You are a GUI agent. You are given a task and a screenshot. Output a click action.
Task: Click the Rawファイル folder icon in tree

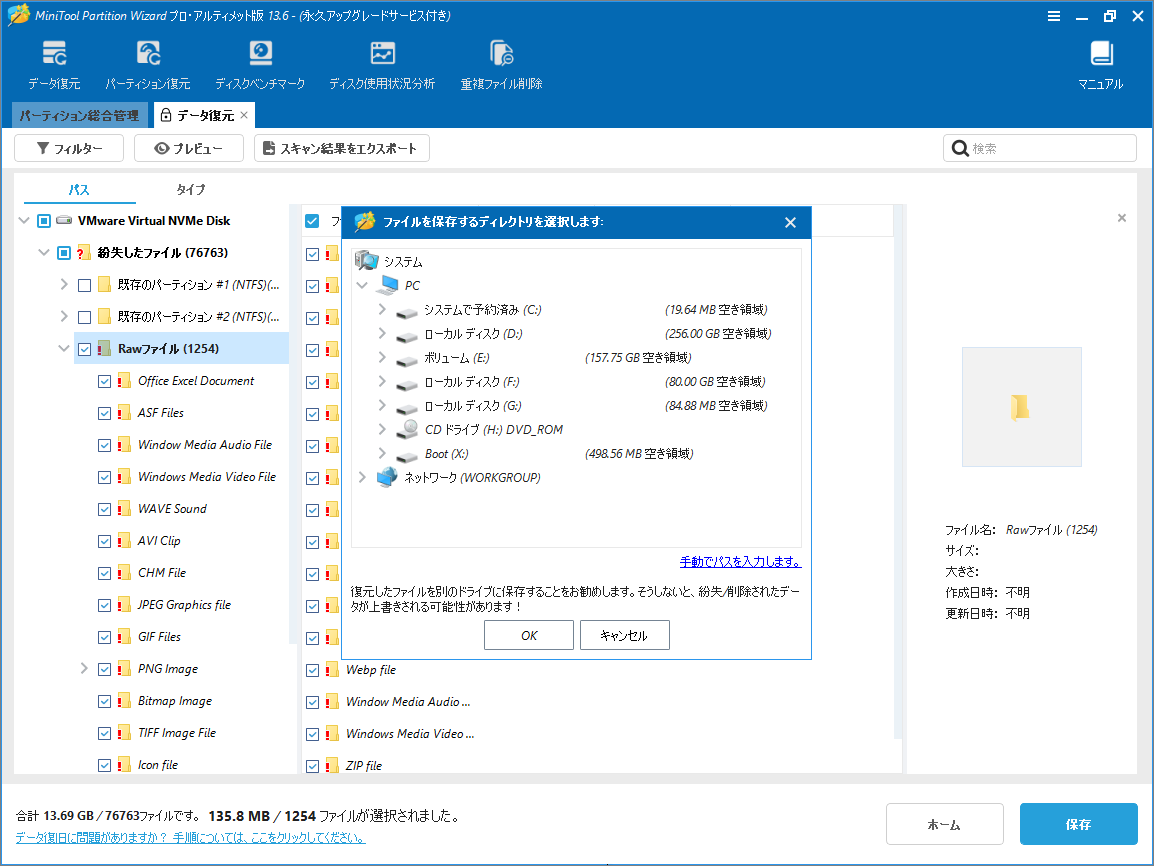pyautogui.click(x=104, y=349)
